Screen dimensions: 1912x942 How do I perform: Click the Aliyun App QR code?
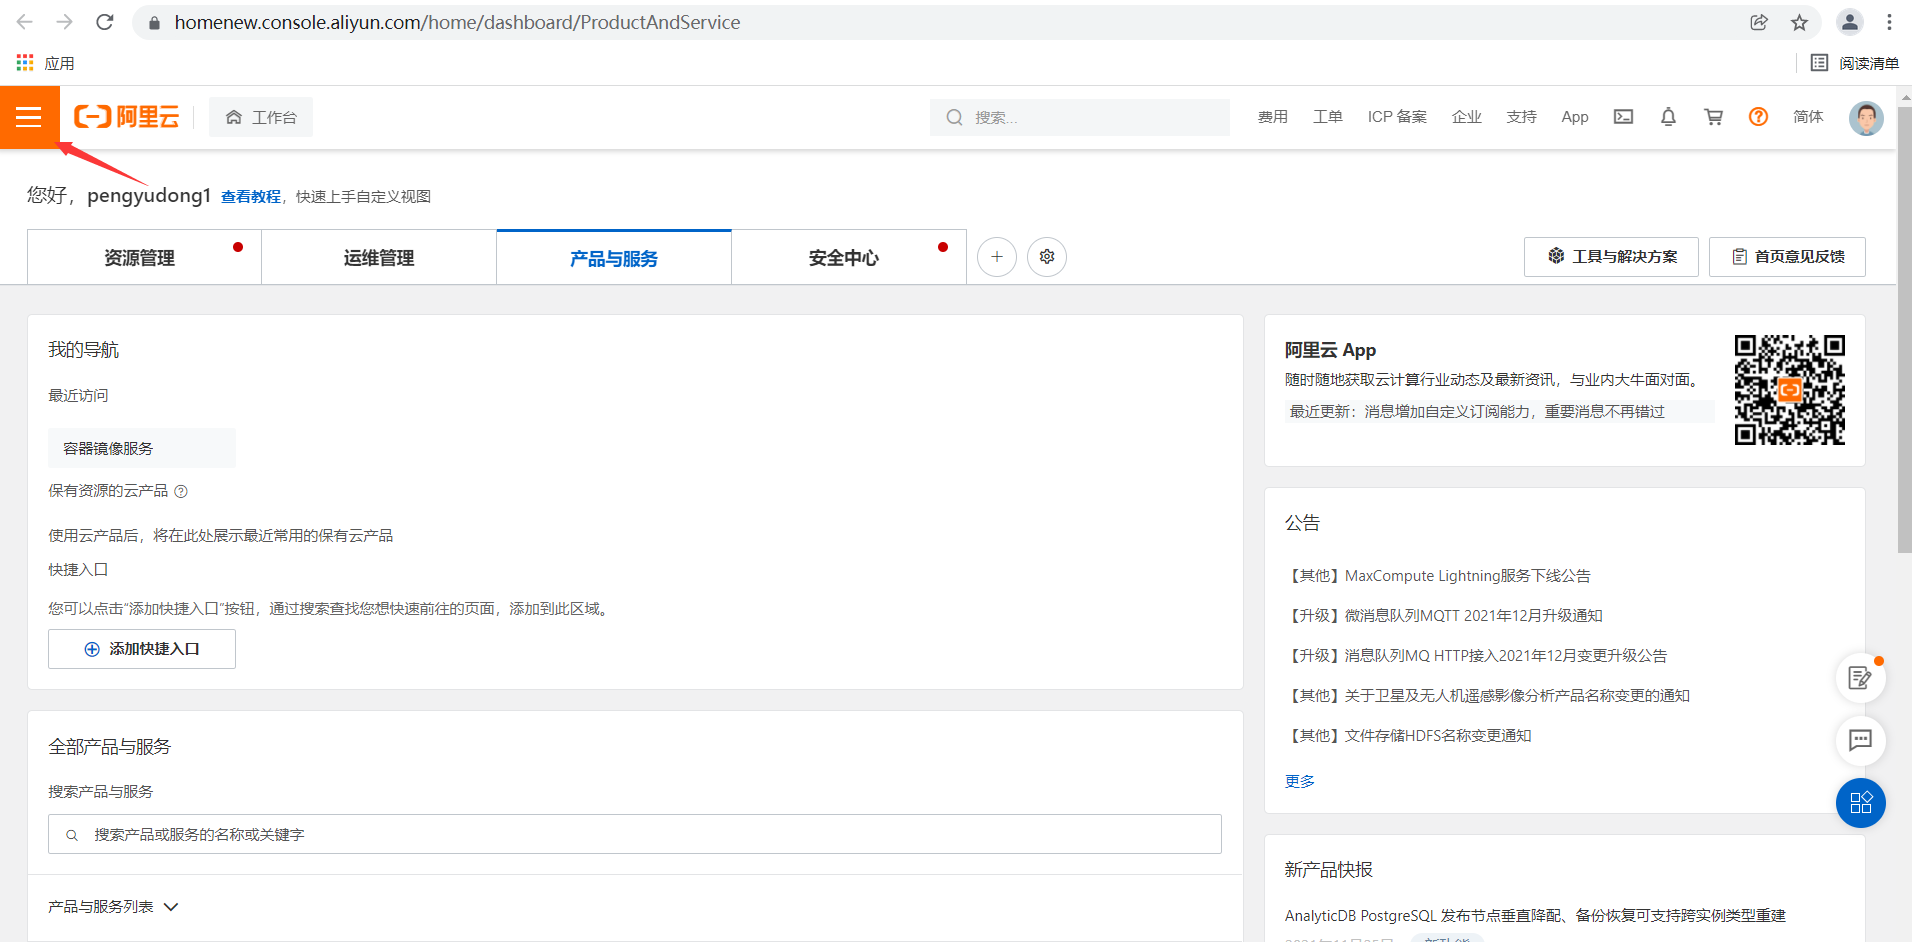1789,390
